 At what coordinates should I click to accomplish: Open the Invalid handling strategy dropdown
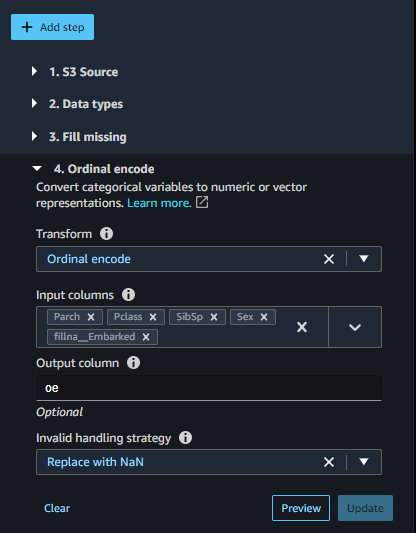[364, 462]
